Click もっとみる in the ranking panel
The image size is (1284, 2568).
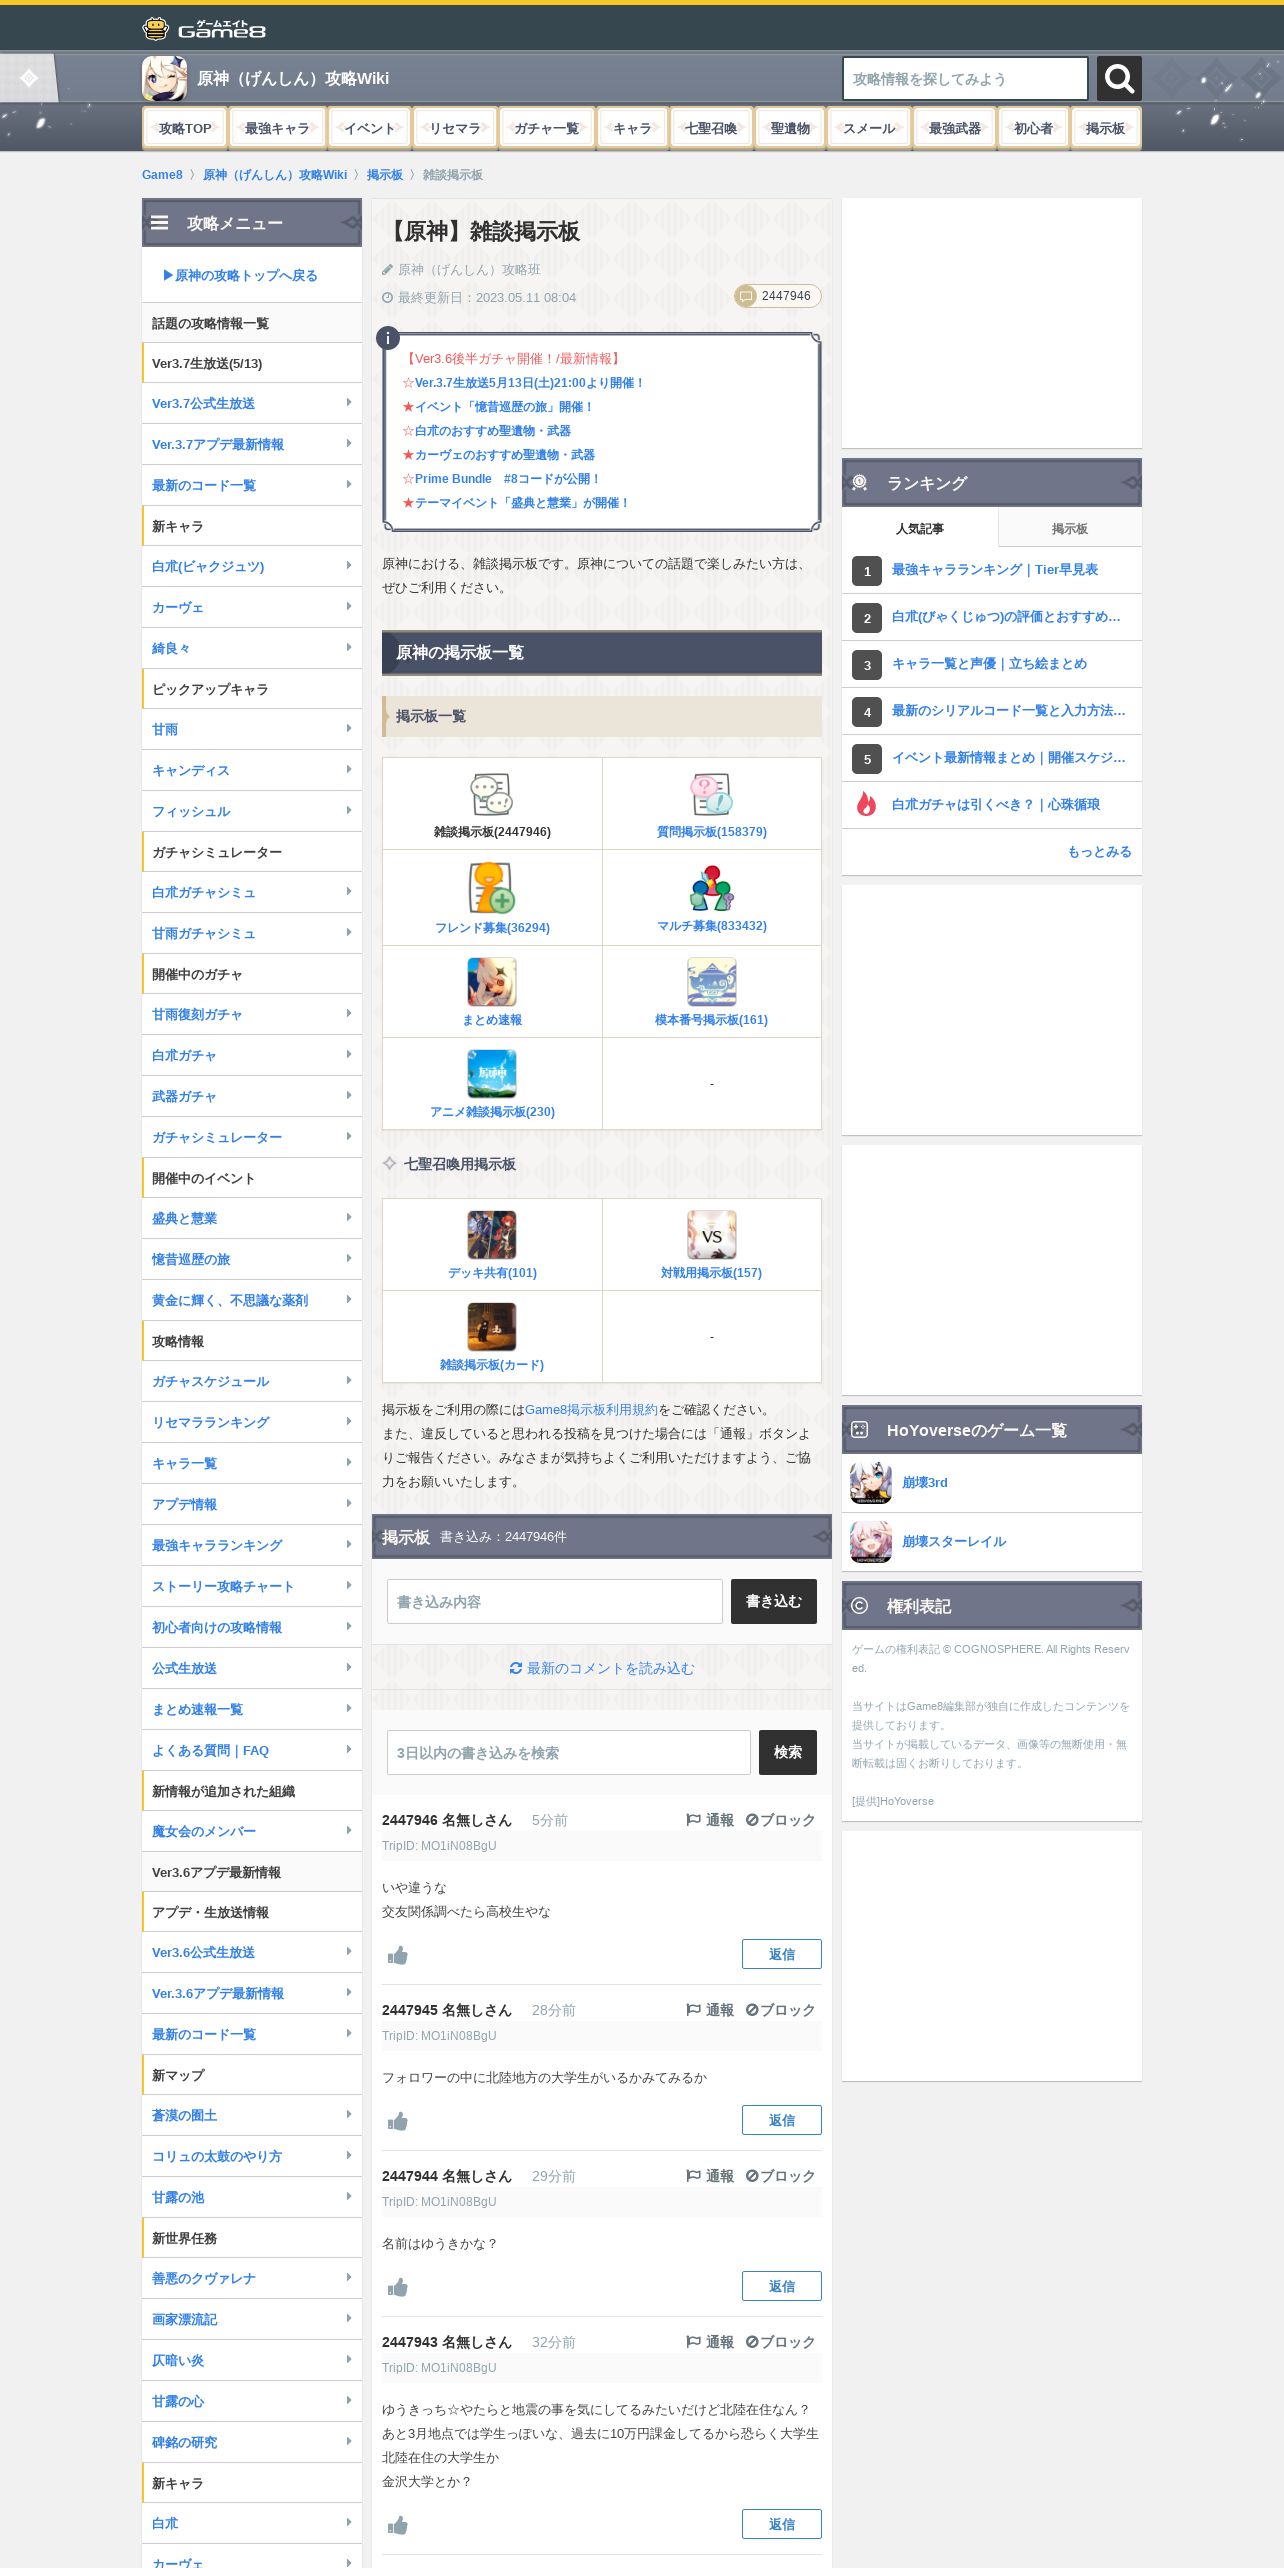coord(1099,852)
